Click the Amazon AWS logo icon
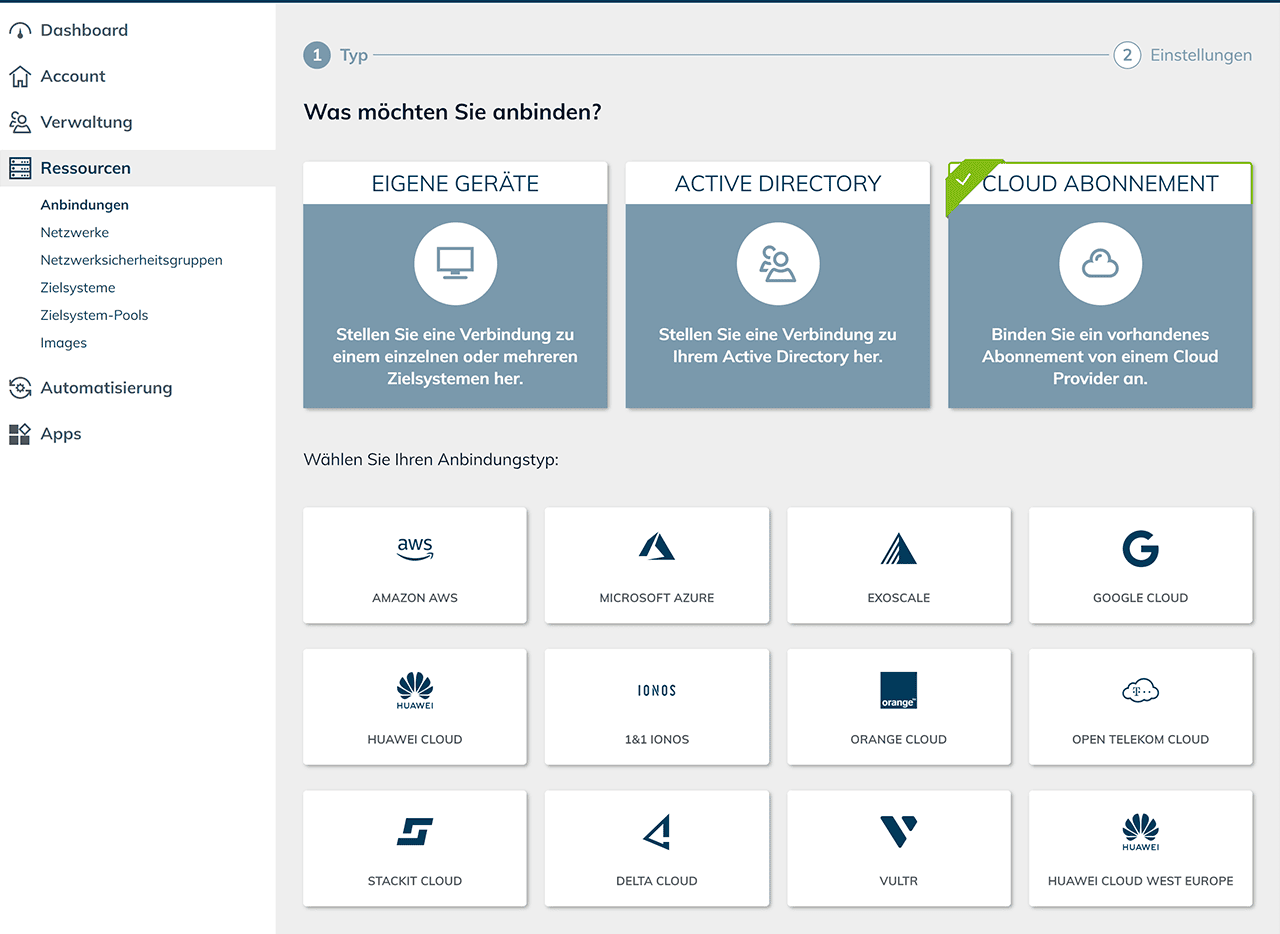Image resolution: width=1280 pixels, height=934 pixels. [415, 548]
